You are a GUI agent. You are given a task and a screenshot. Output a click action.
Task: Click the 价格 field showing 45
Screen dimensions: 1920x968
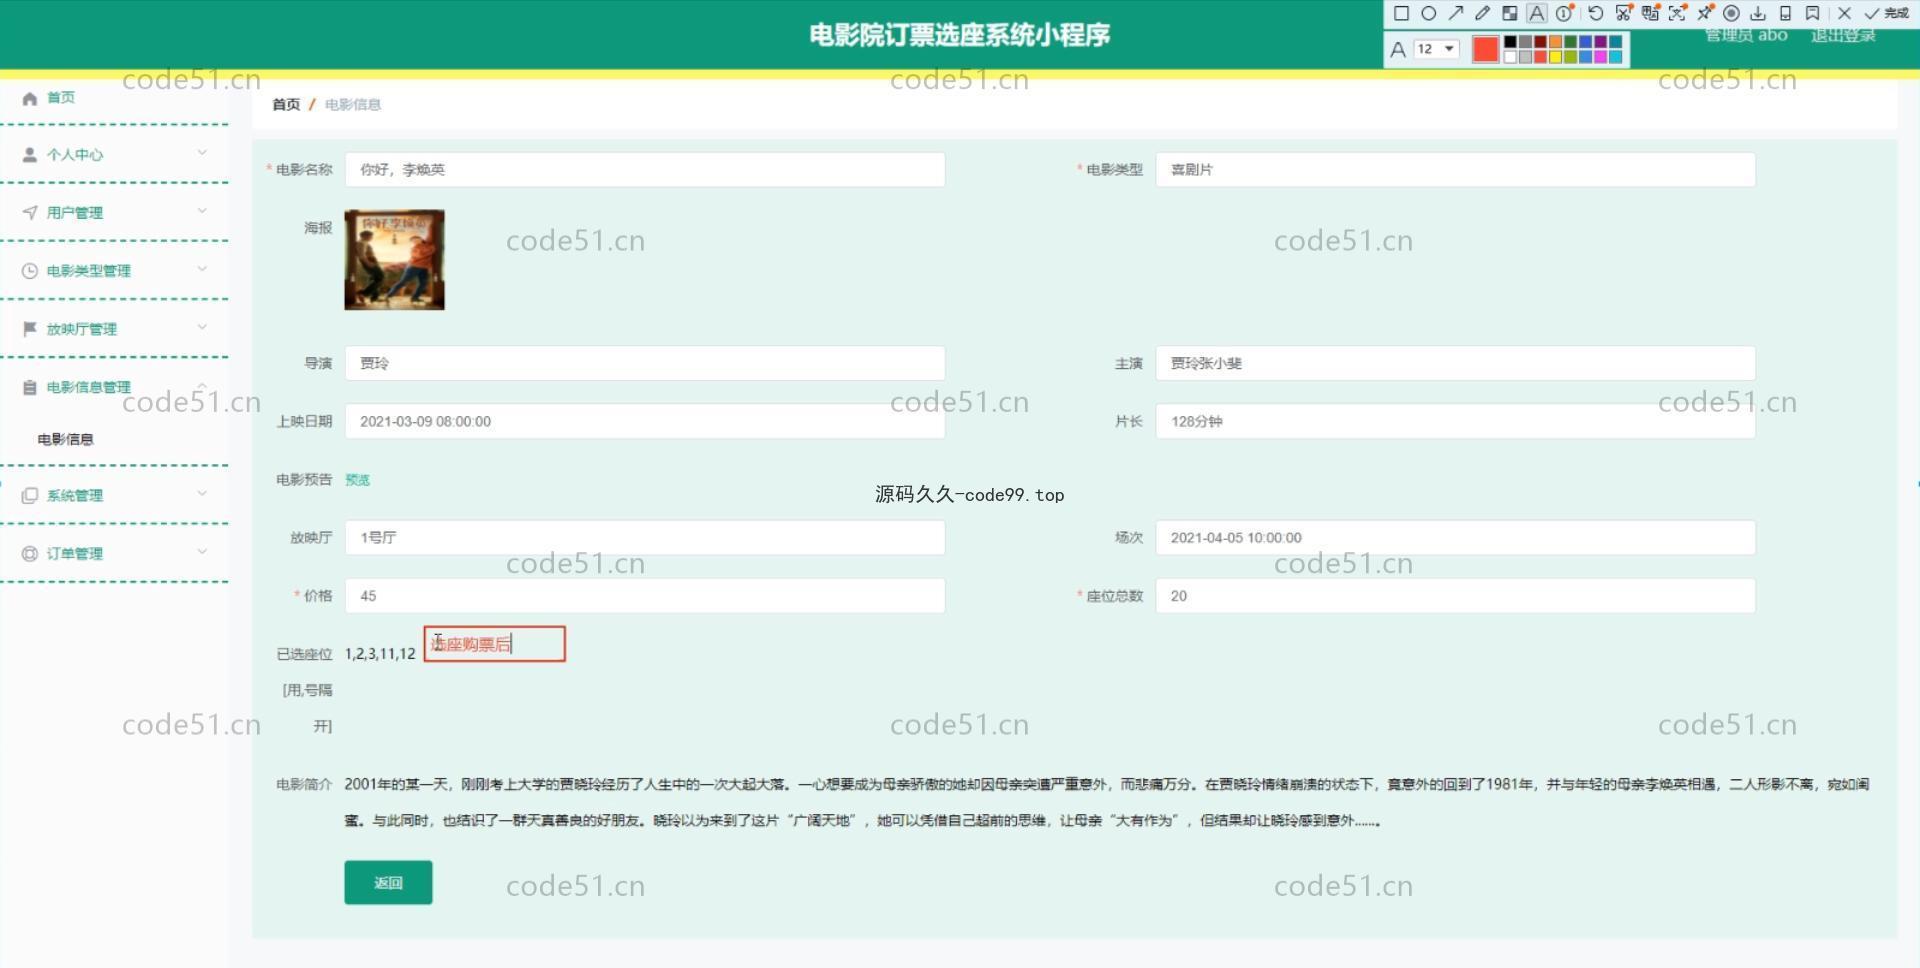point(645,596)
